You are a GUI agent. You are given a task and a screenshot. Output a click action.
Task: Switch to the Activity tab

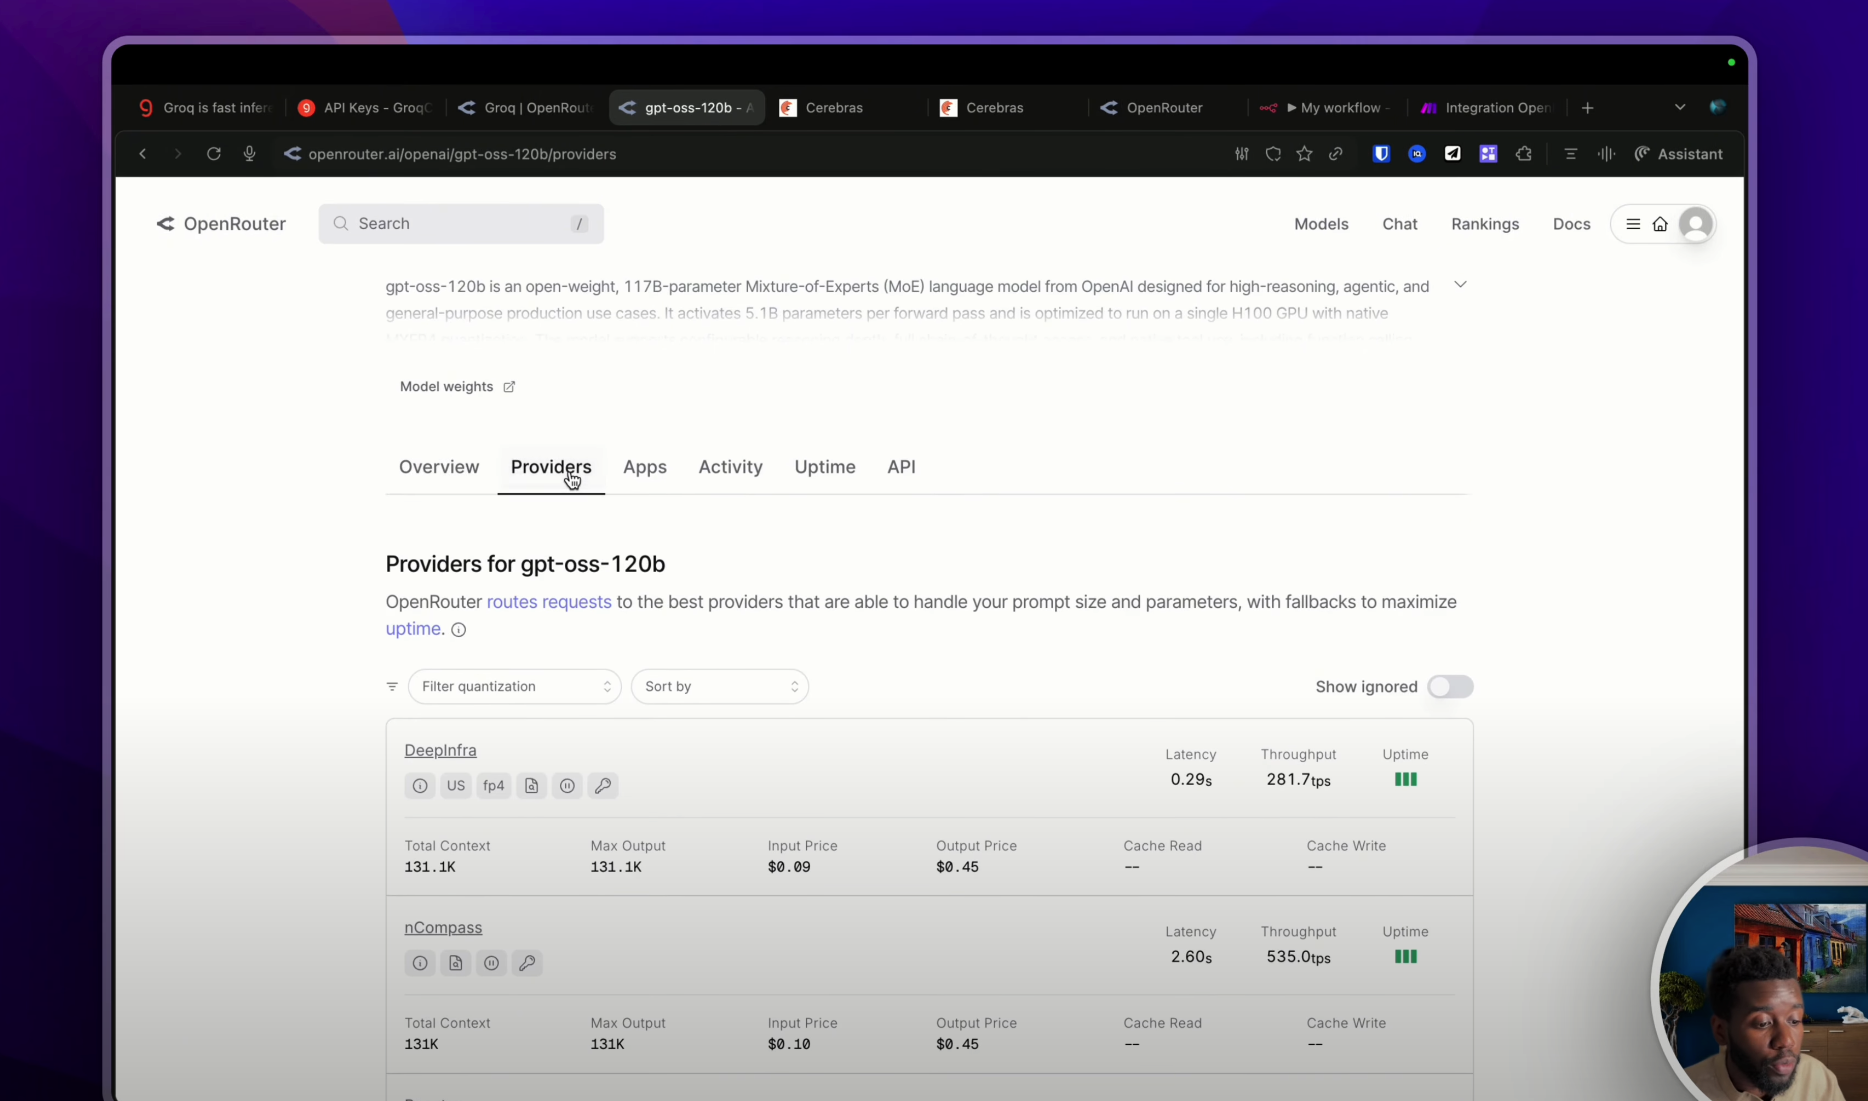coord(730,467)
